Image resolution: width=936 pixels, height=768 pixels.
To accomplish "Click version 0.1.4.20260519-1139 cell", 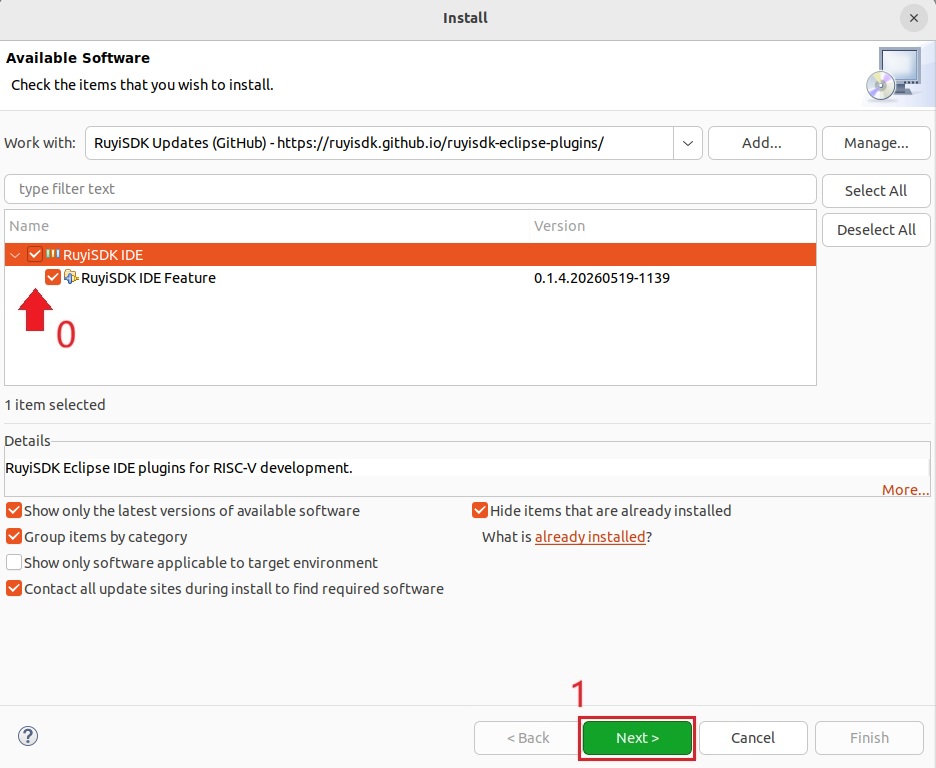I will click(602, 278).
